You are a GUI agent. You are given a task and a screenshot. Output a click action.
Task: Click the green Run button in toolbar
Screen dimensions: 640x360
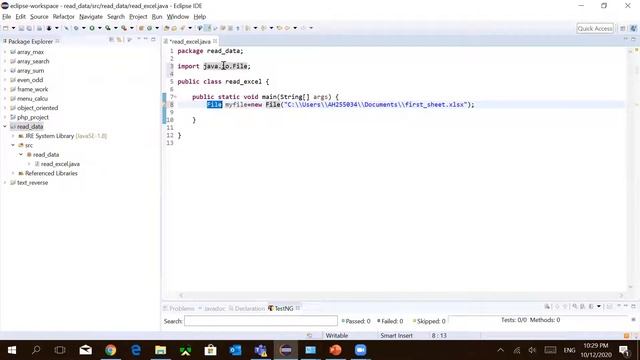pyautogui.click(x=92, y=28)
